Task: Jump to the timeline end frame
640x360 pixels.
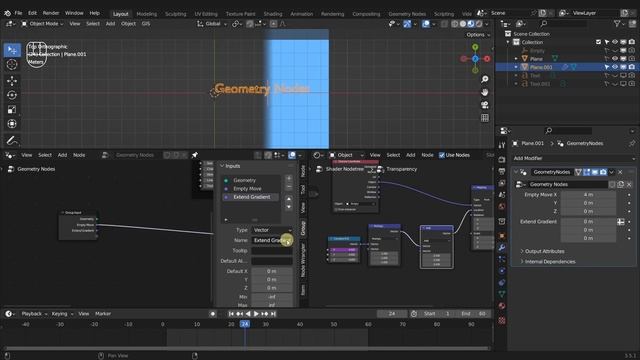Action: [x=273, y=314]
